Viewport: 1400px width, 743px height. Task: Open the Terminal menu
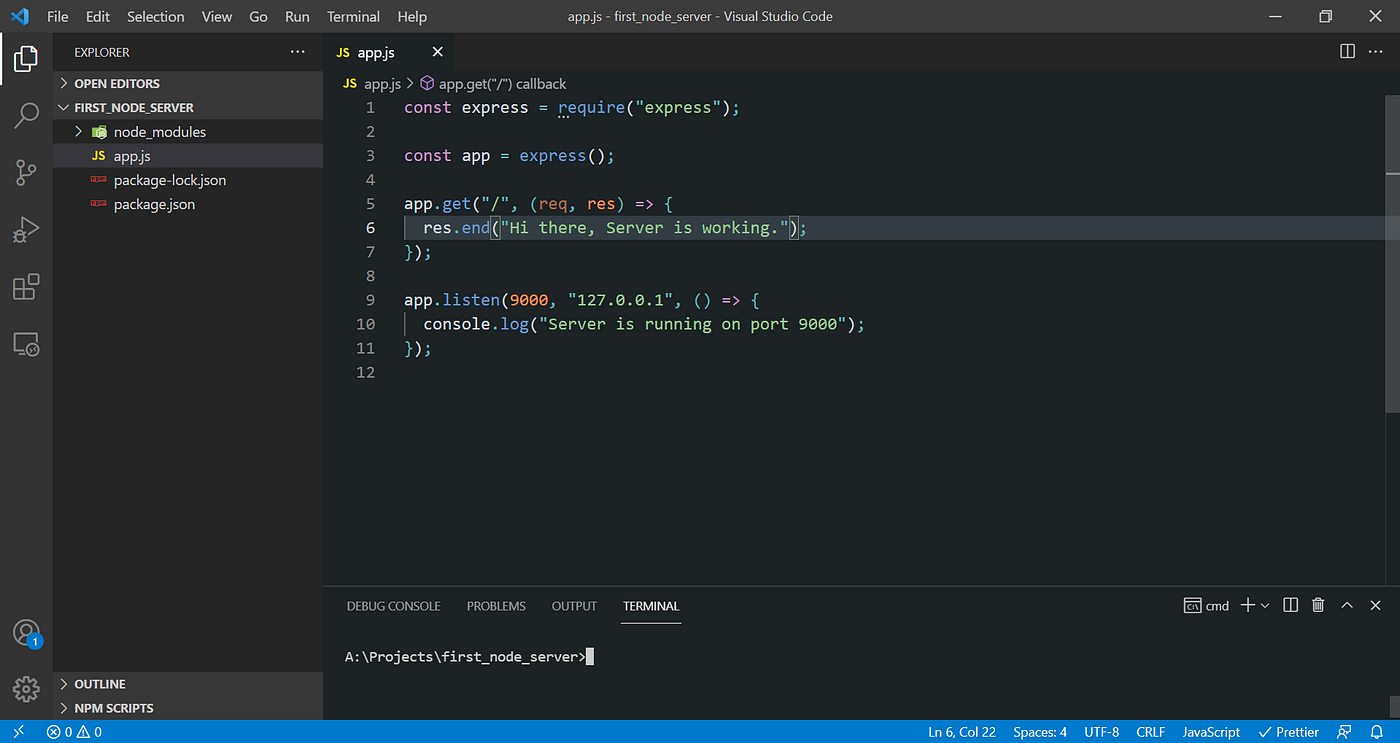[353, 16]
